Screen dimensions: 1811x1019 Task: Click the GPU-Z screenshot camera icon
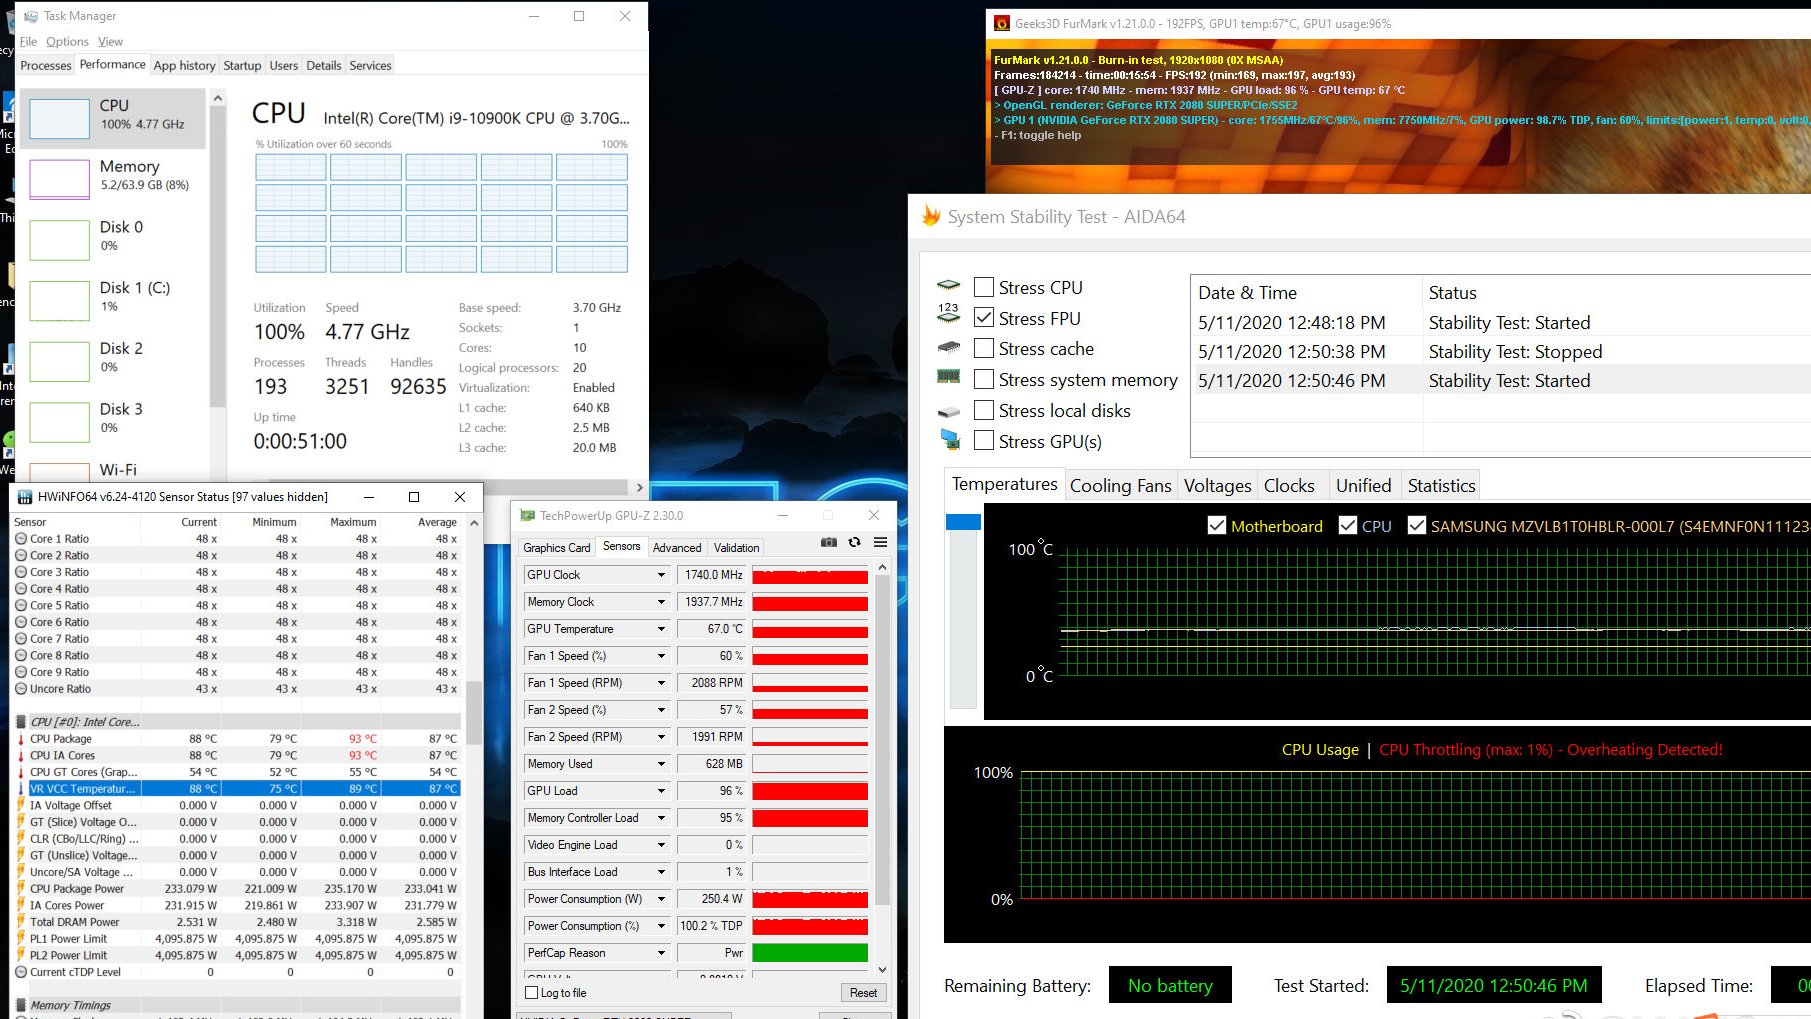[829, 542]
